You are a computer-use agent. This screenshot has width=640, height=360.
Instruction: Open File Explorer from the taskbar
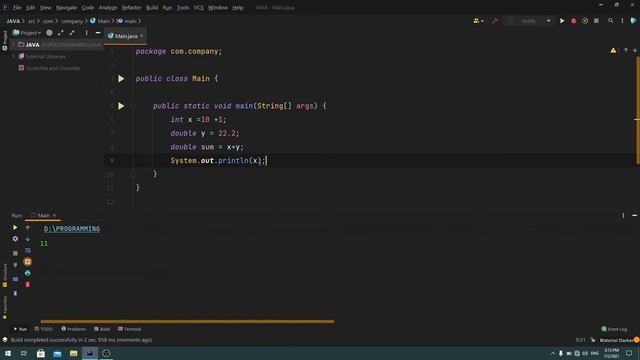click(x=73, y=353)
